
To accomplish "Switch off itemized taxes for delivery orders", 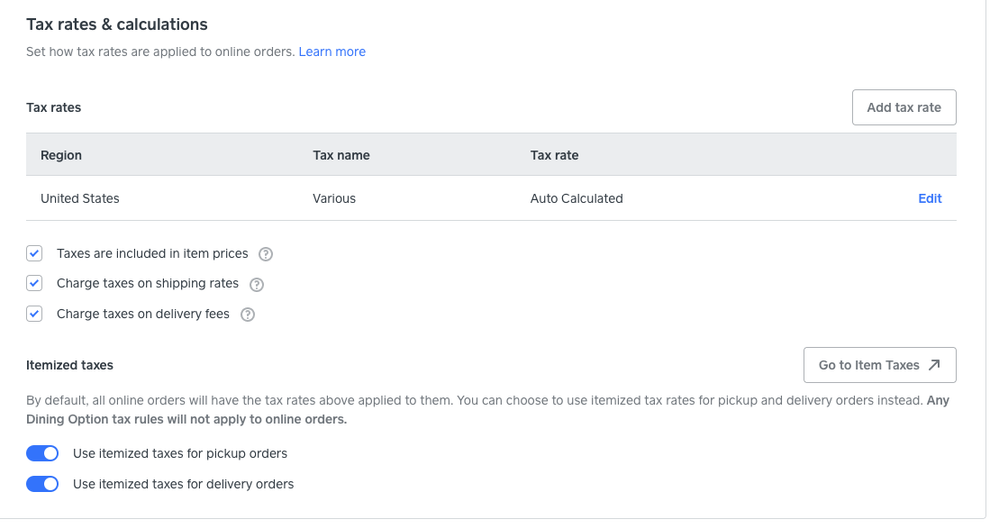I will point(43,484).
